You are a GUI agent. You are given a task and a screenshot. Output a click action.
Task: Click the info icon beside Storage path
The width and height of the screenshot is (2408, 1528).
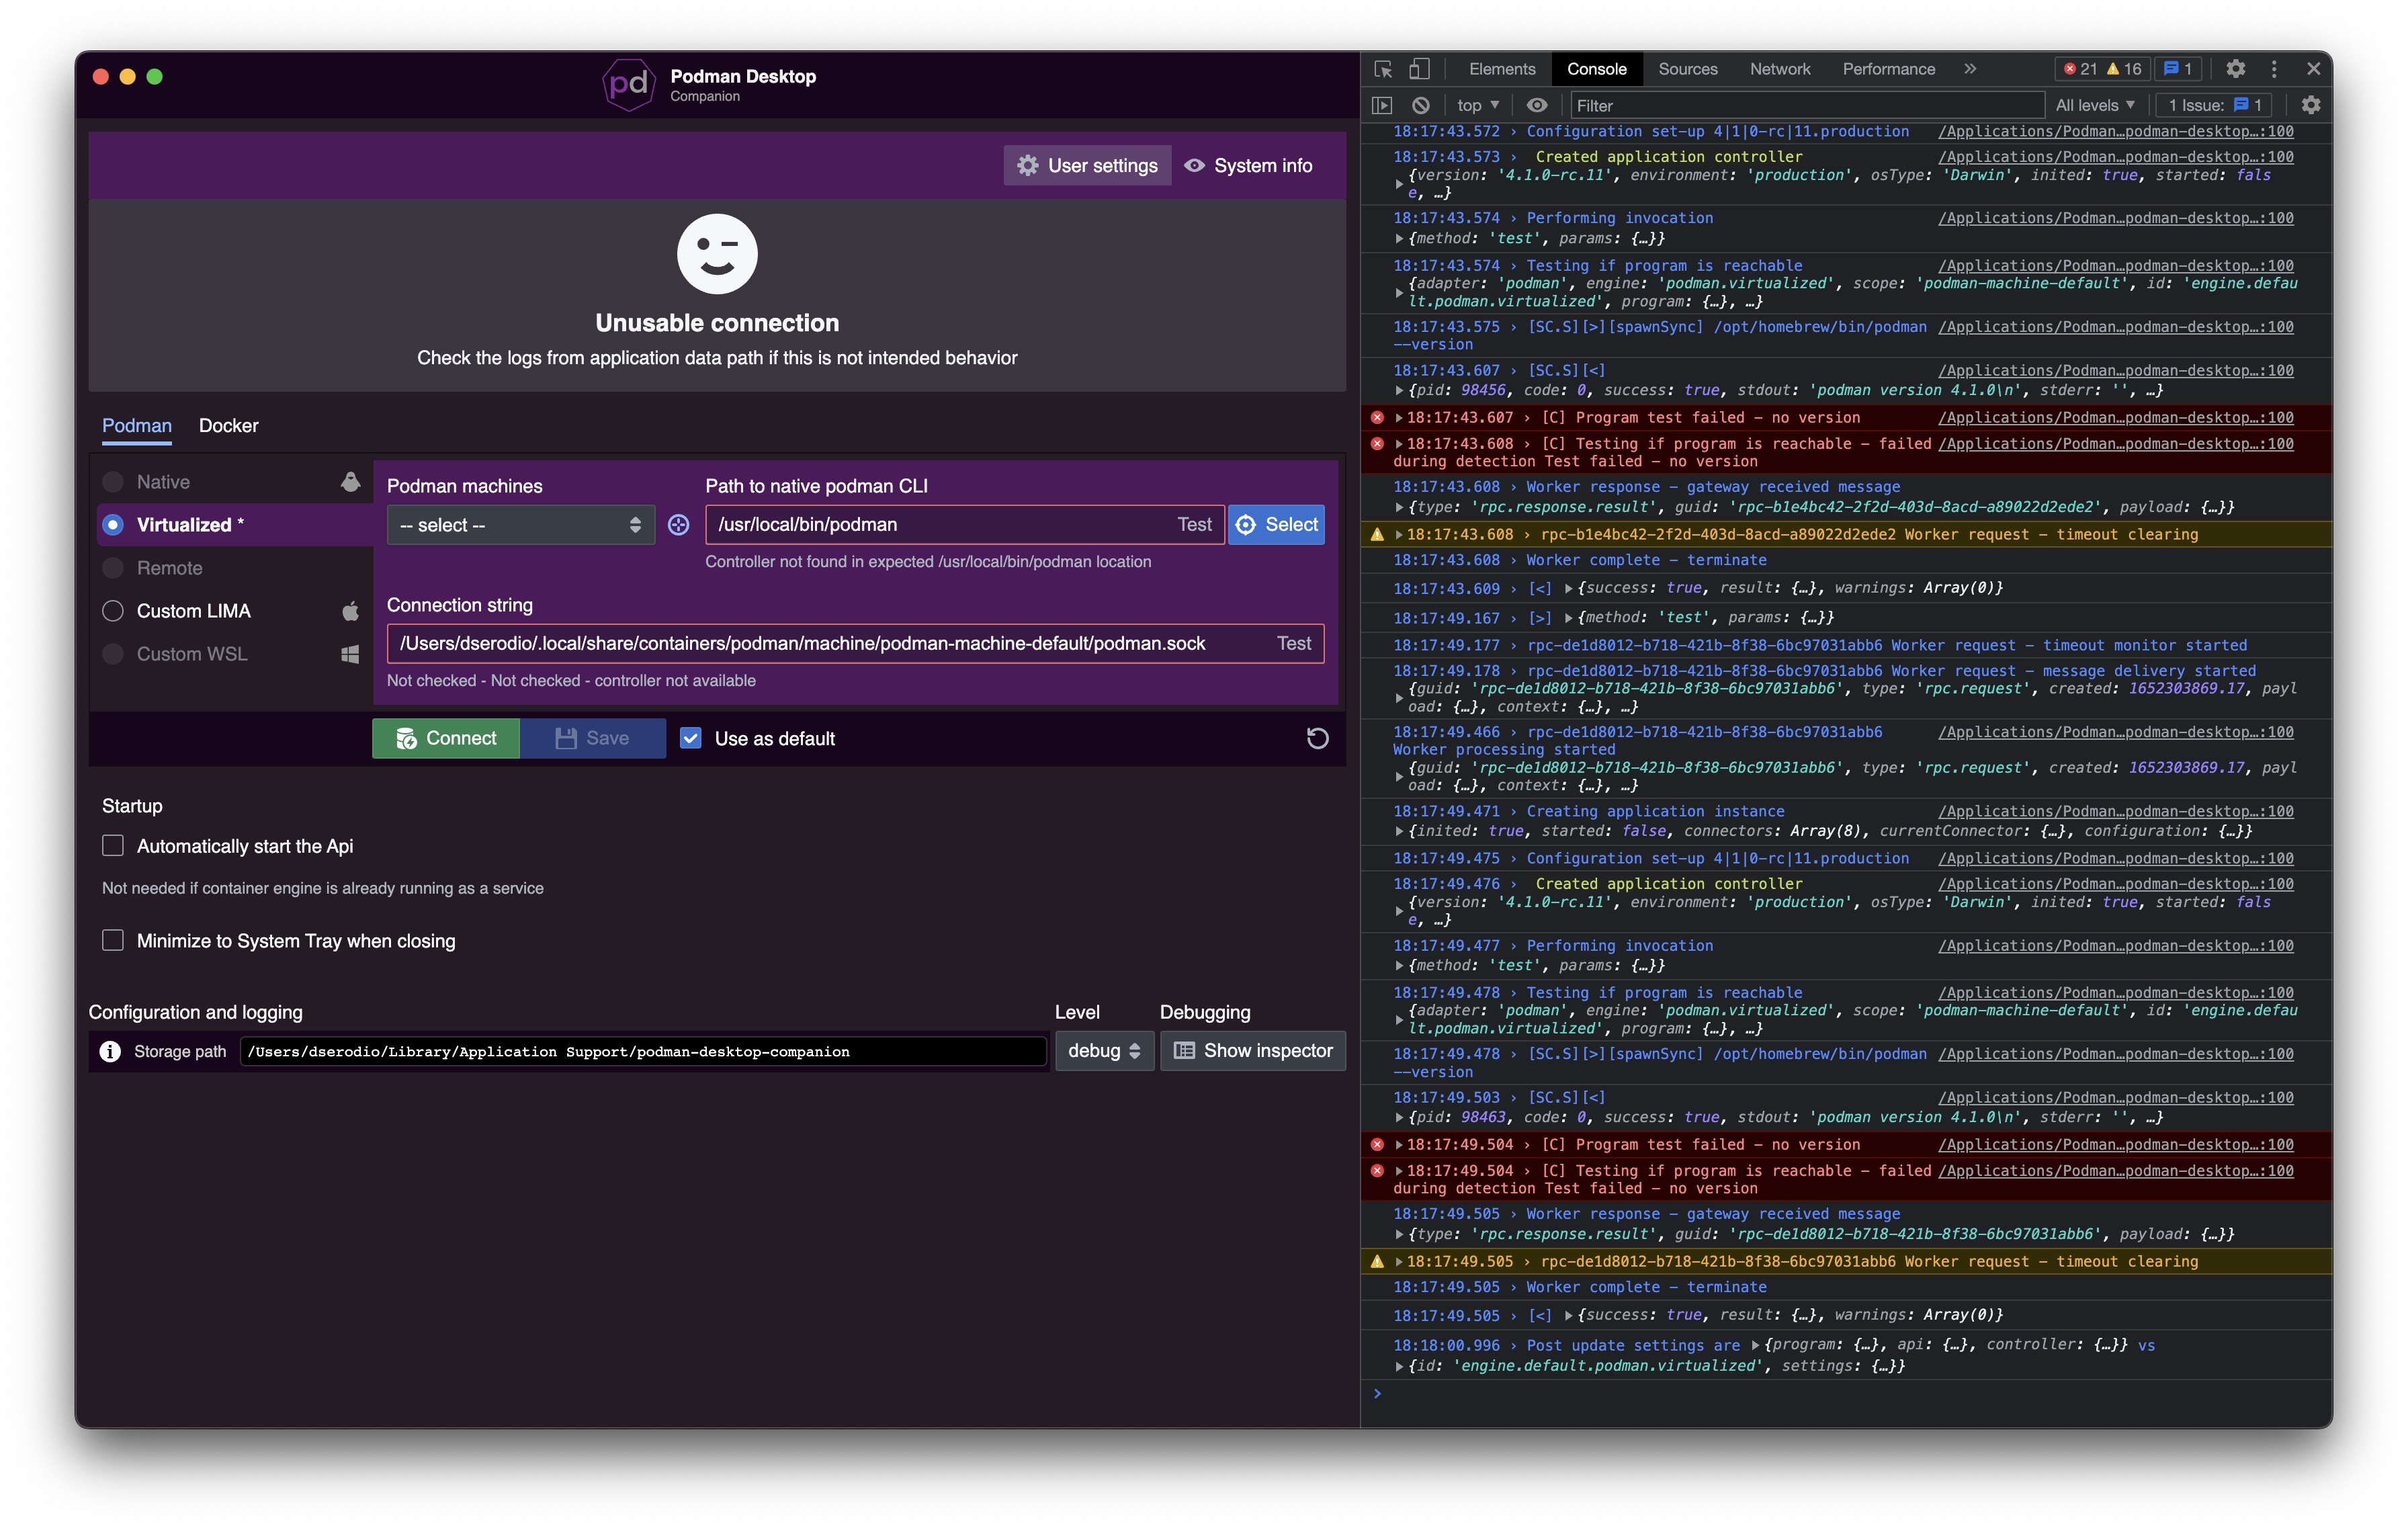point(110,1051)
